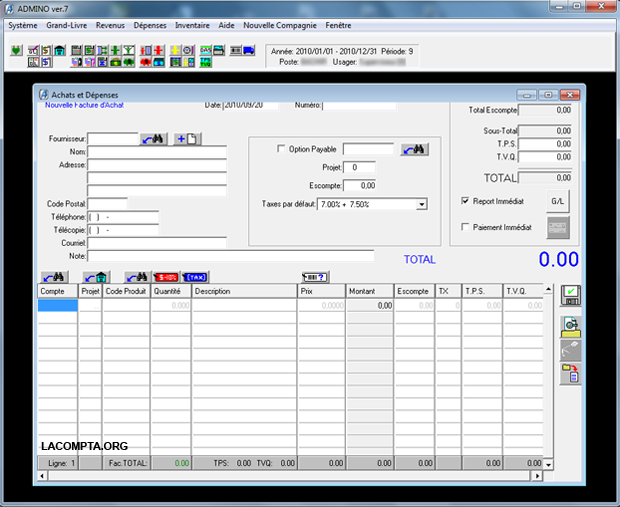Click the Nom input field

click(157, 152)
